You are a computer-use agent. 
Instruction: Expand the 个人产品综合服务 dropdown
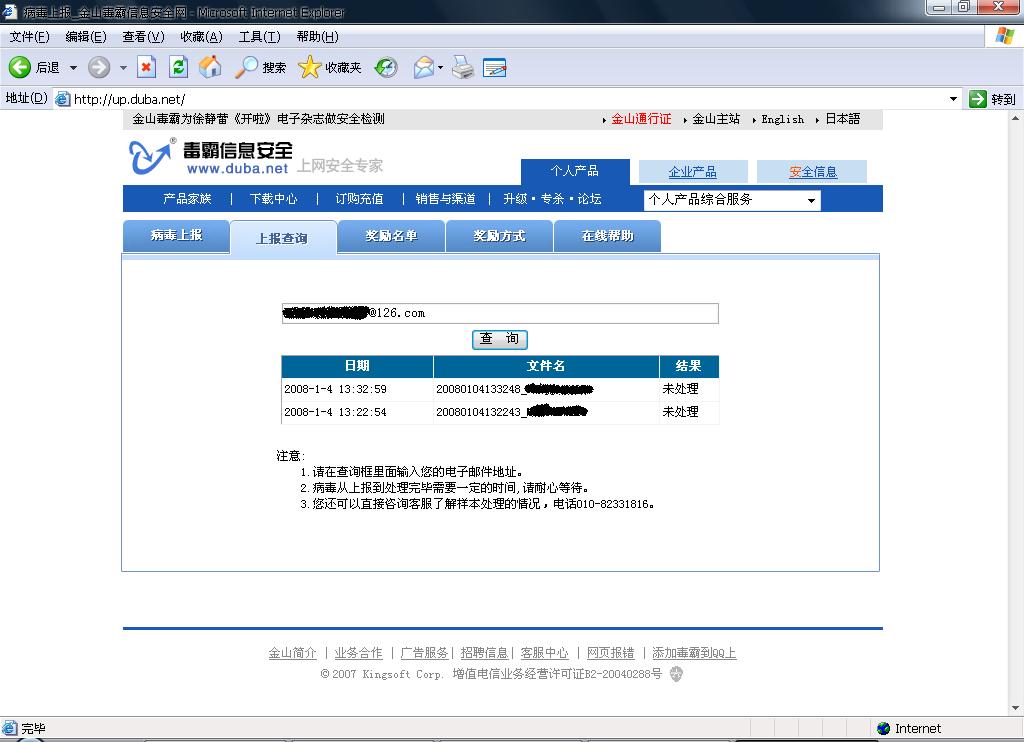pyautogui.click(x=811, y=200)
